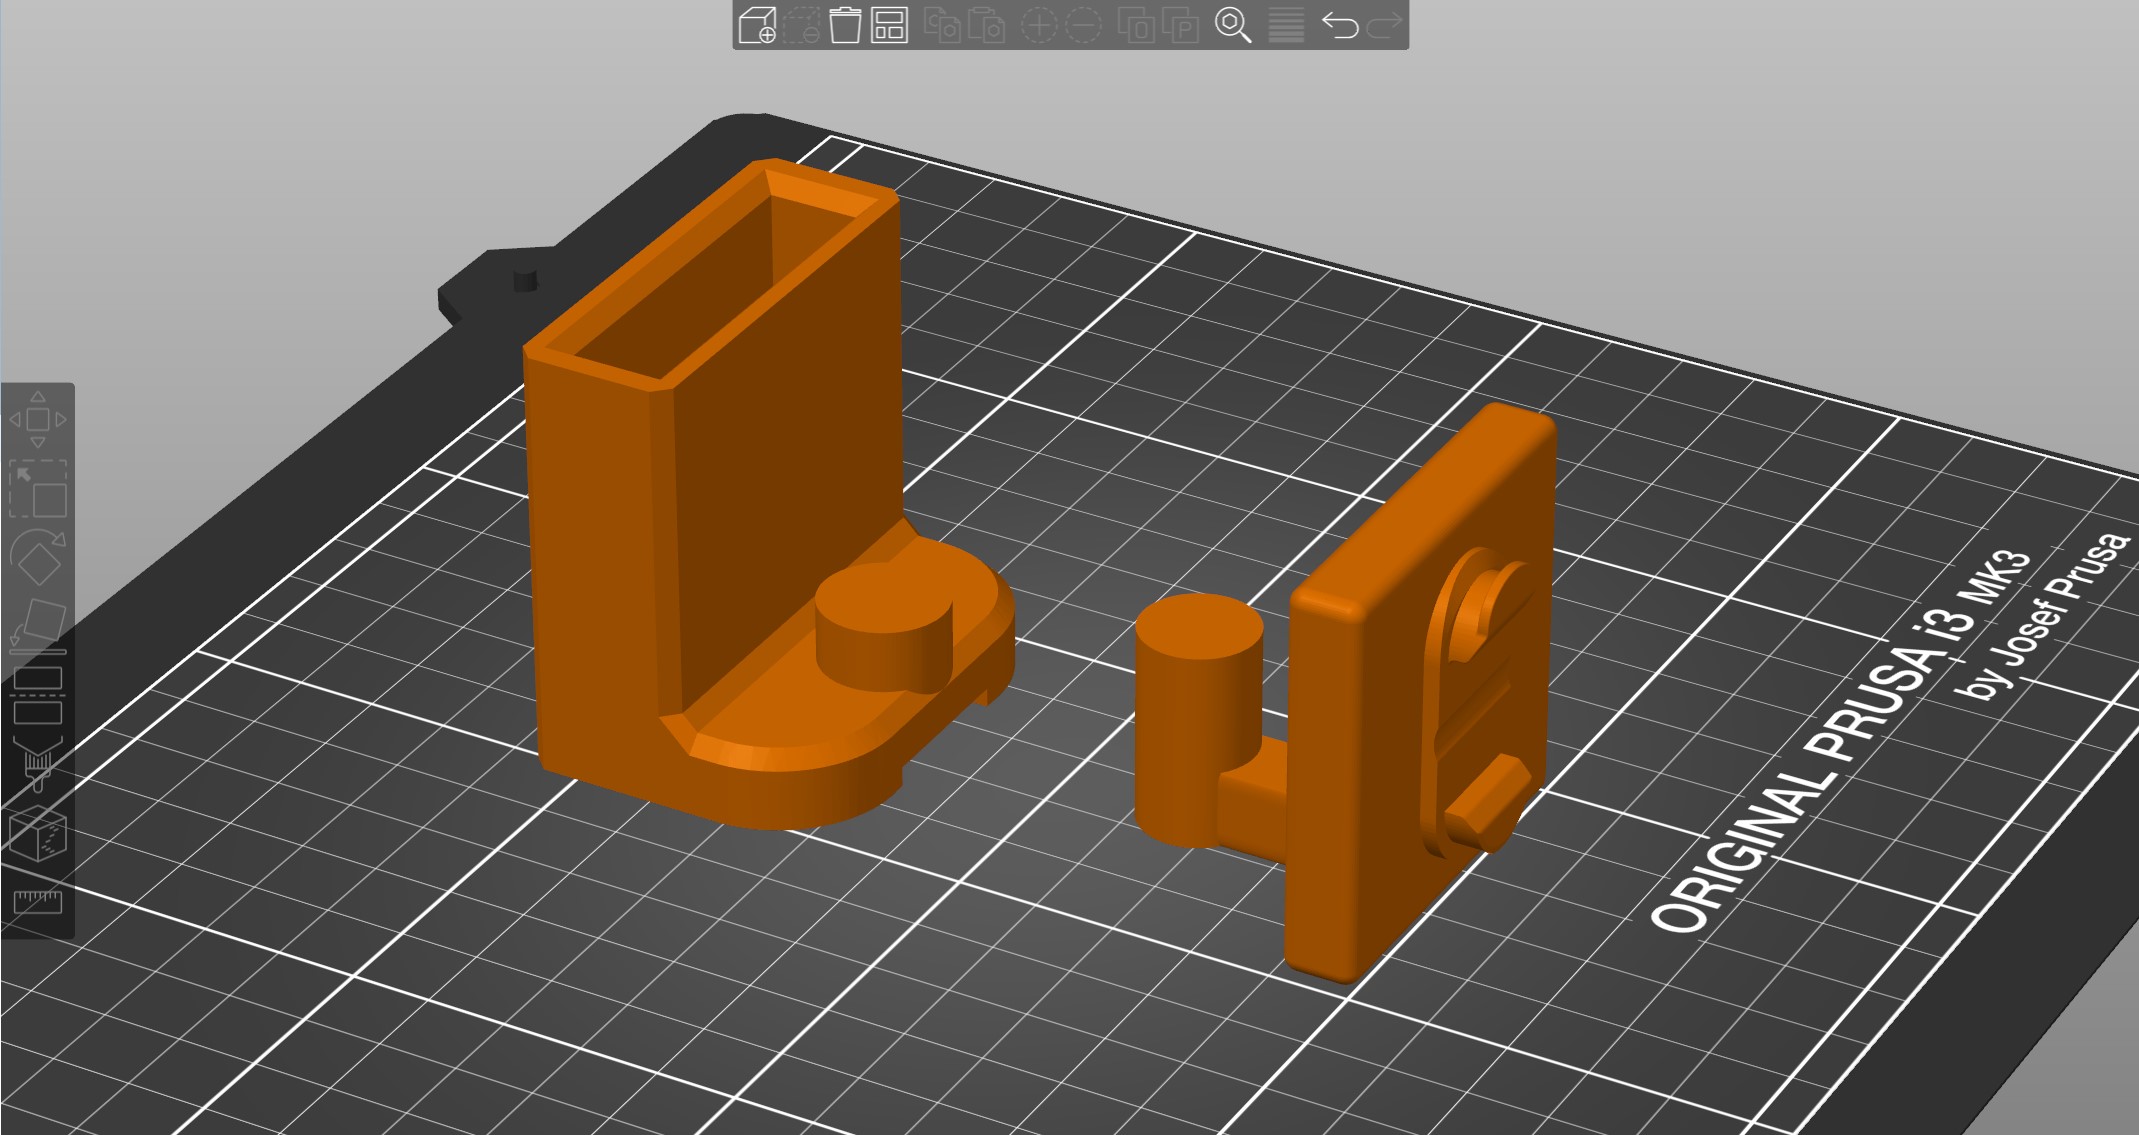Click the Split to objects icon

1137,25
